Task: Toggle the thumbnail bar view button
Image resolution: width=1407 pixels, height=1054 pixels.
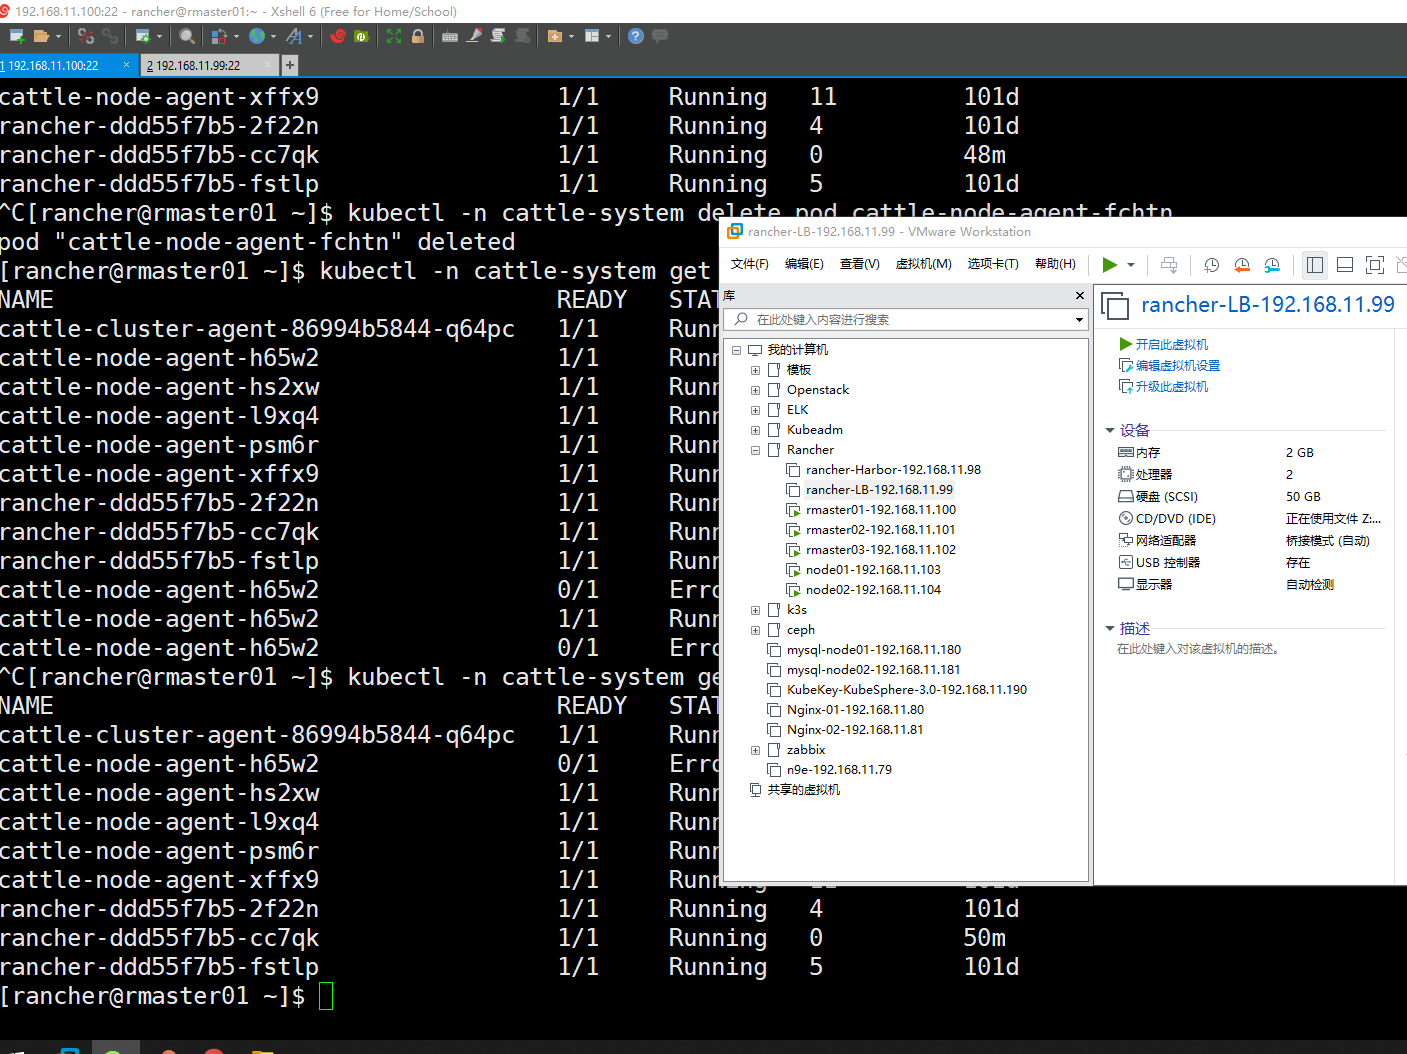Action: pyautogui.click(x=1345, y=265)
